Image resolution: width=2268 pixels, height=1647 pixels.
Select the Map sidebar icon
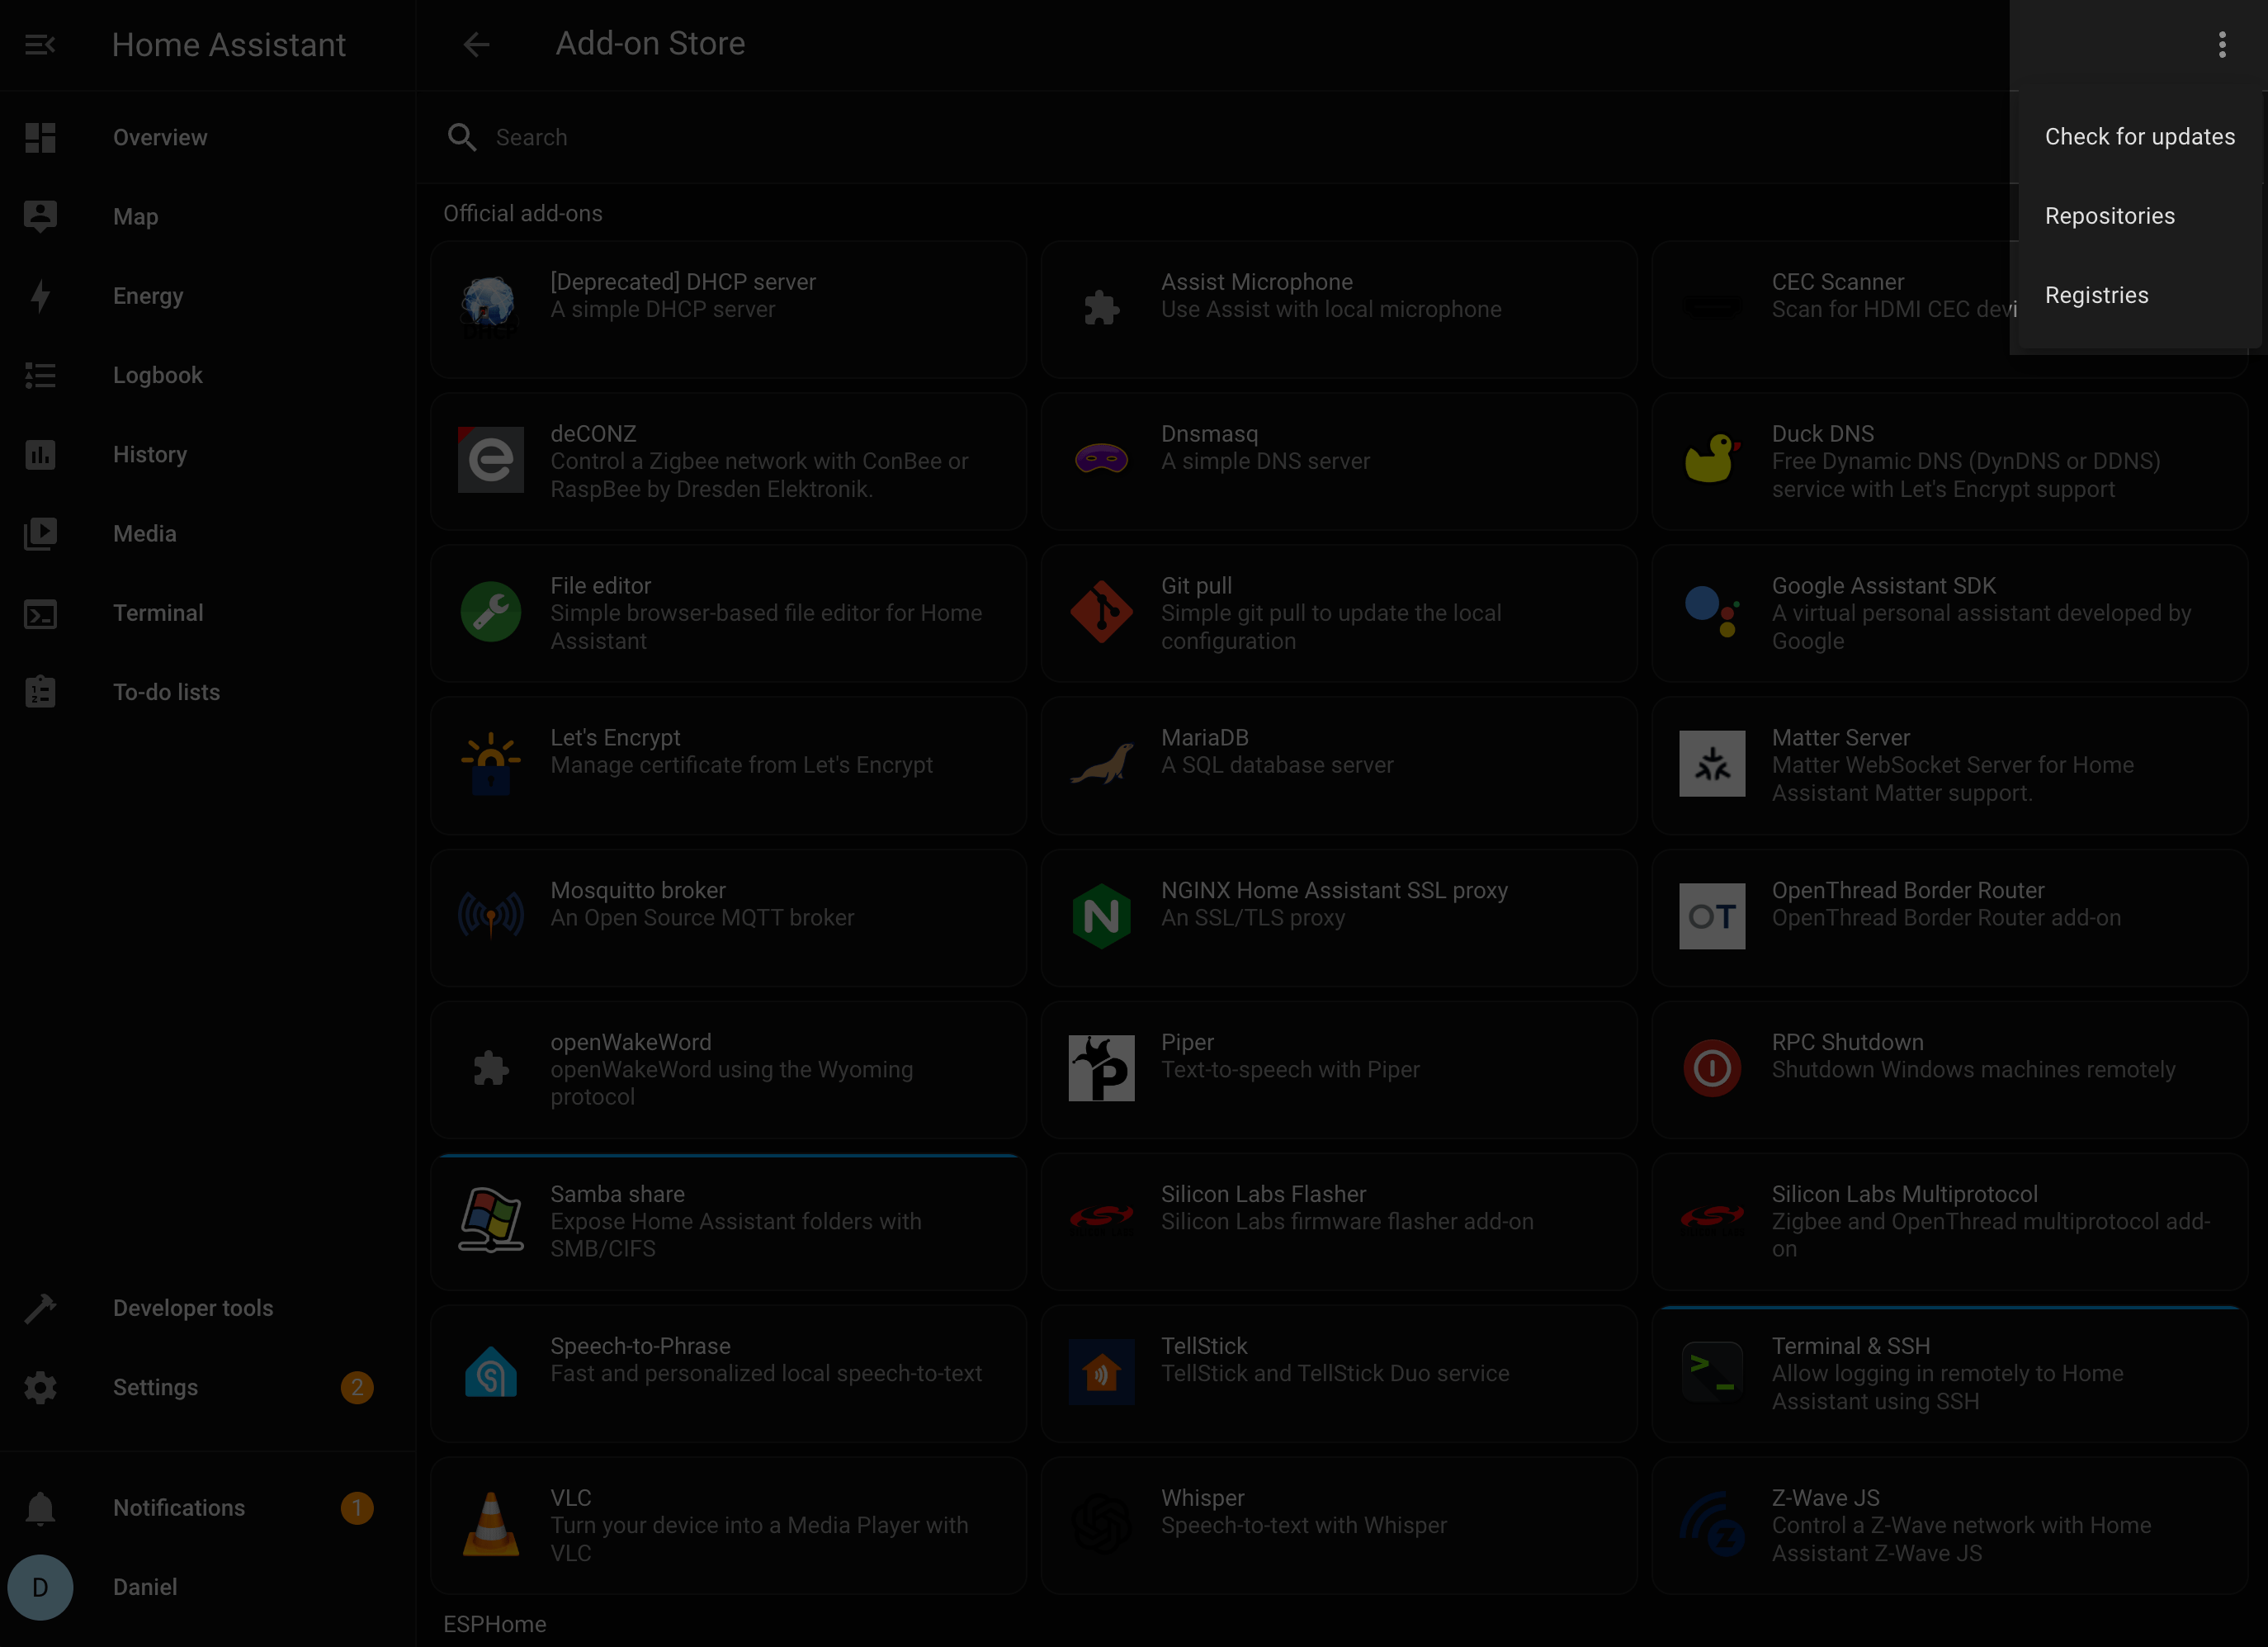40,216
